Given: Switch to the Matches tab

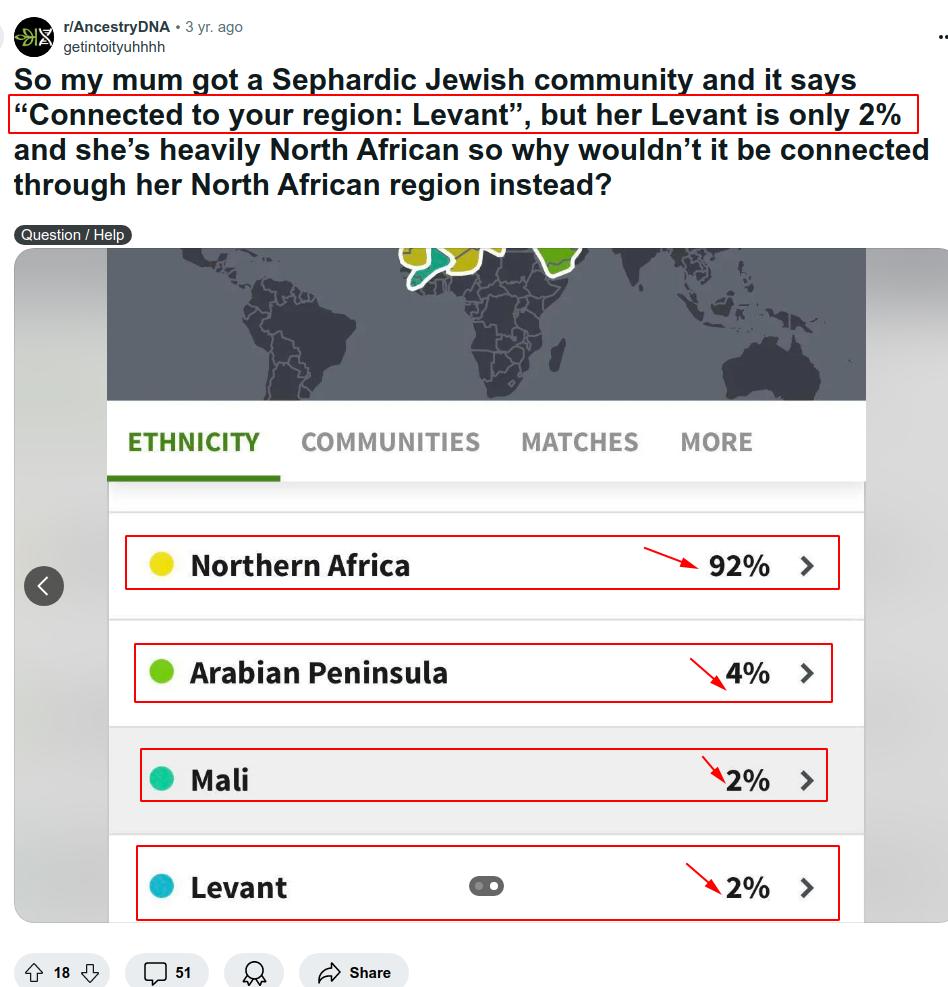Looking at the screenshot, I should (x=580, y=442).
